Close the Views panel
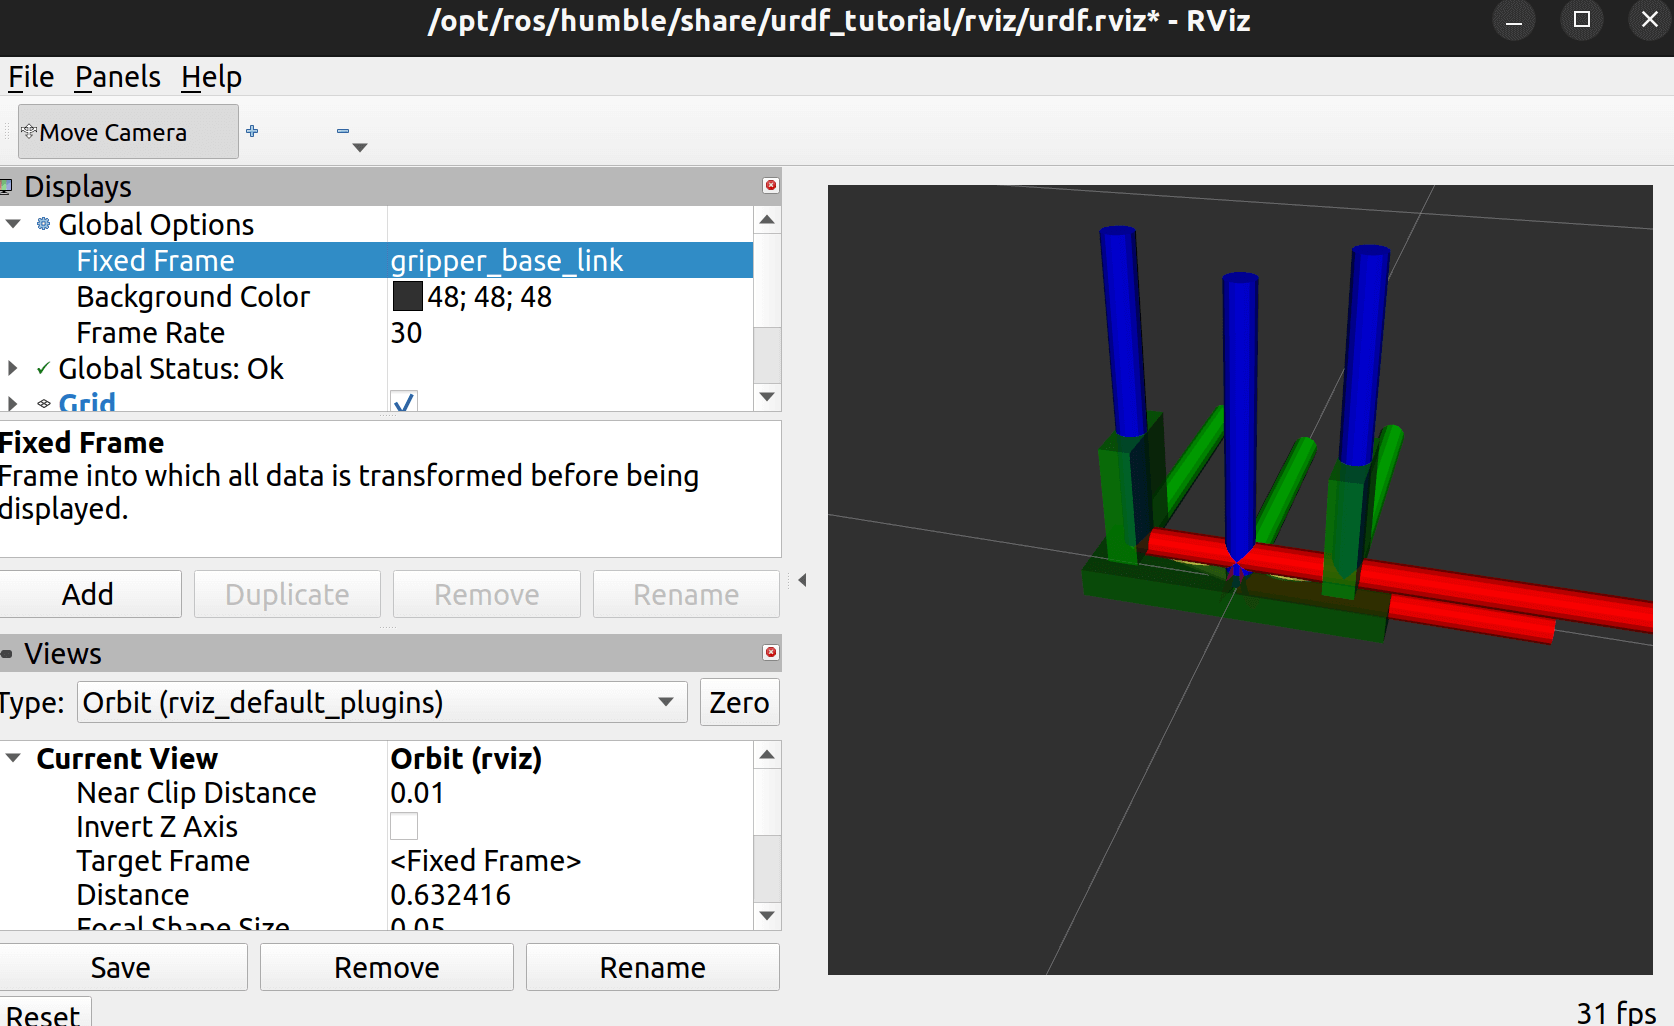Screen dimensions: 1674x1026 [770, 652]
